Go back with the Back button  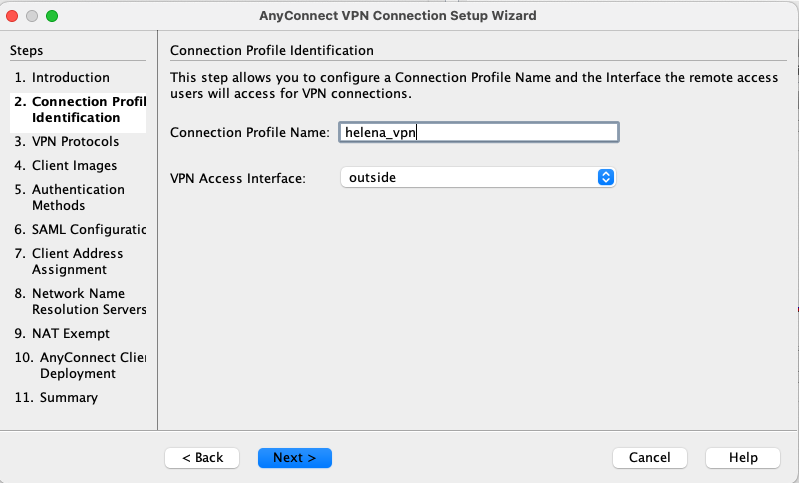202,457
